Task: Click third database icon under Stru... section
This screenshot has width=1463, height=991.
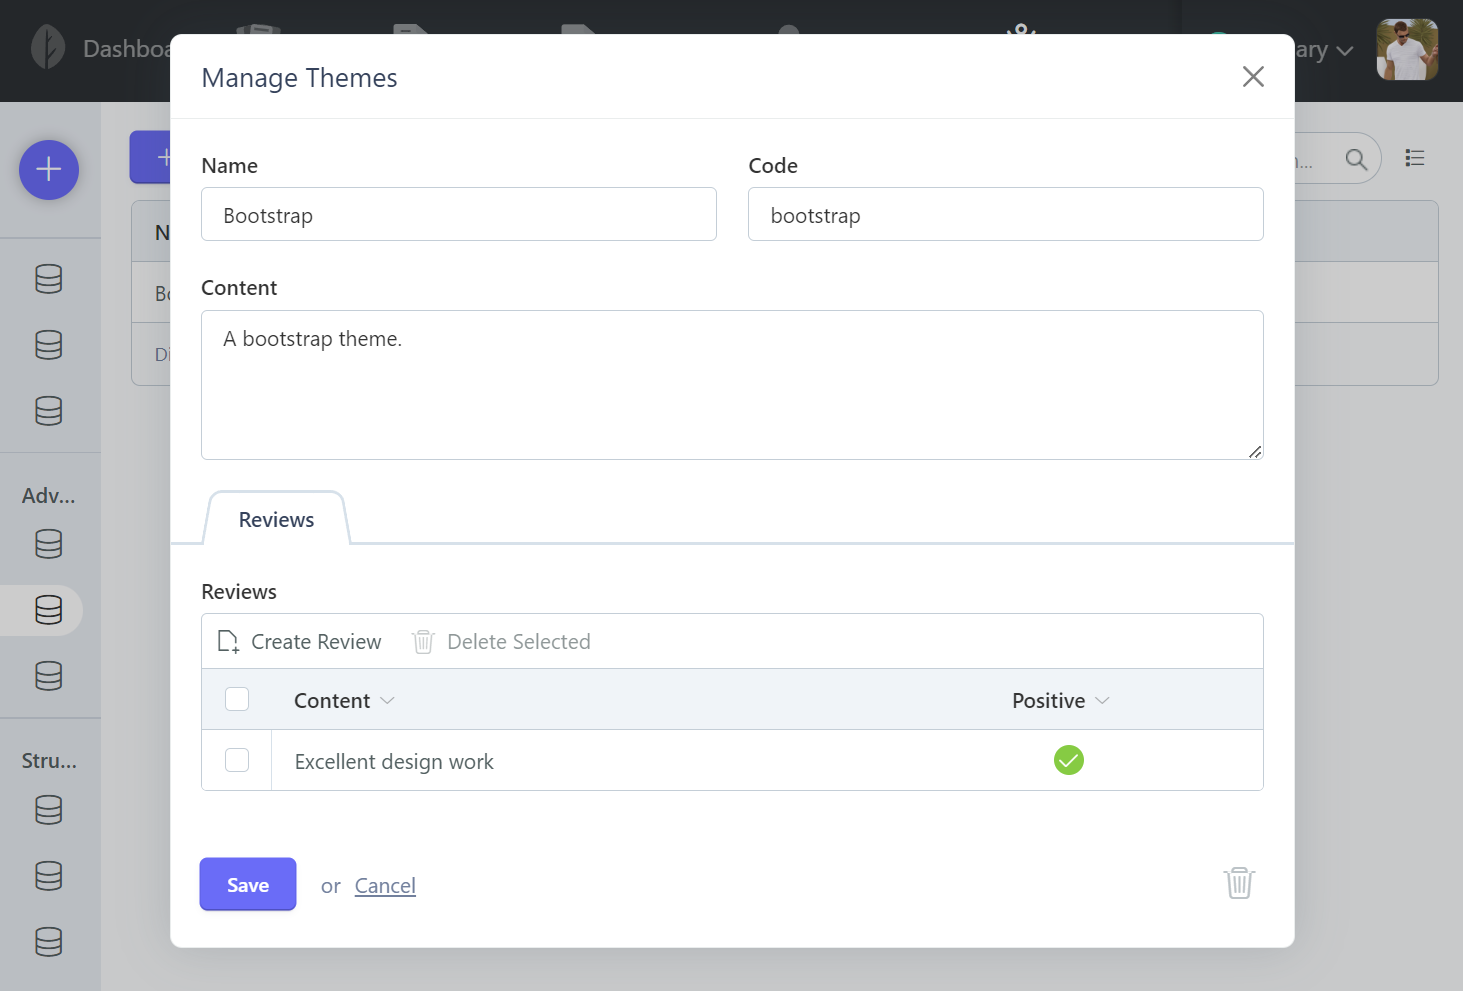Action: pyautogui.click(x=49, y=942)
